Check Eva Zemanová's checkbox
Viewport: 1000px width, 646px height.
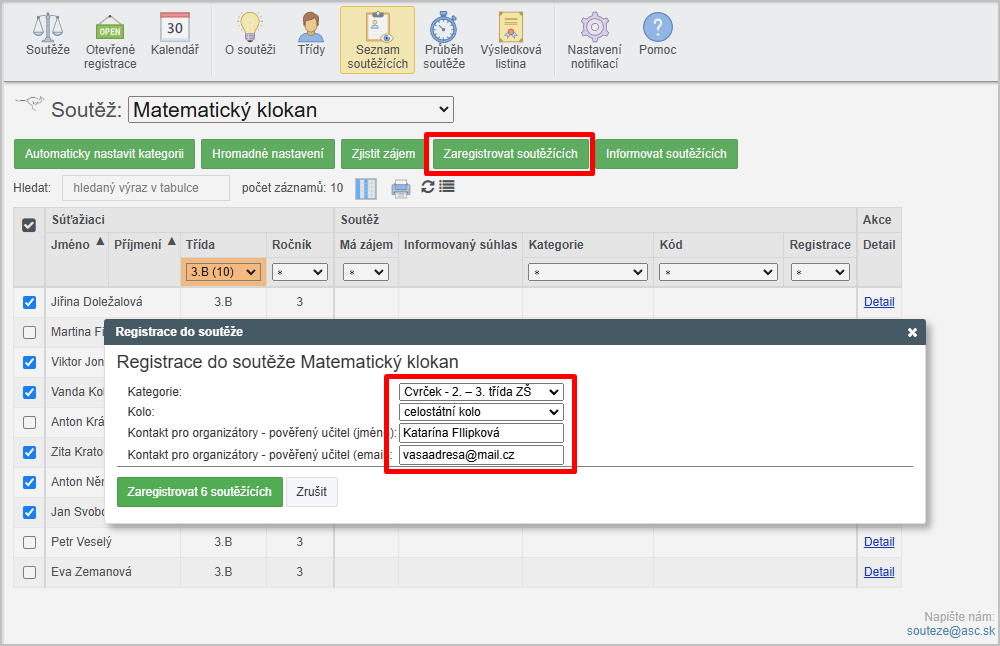pos(29,572)
